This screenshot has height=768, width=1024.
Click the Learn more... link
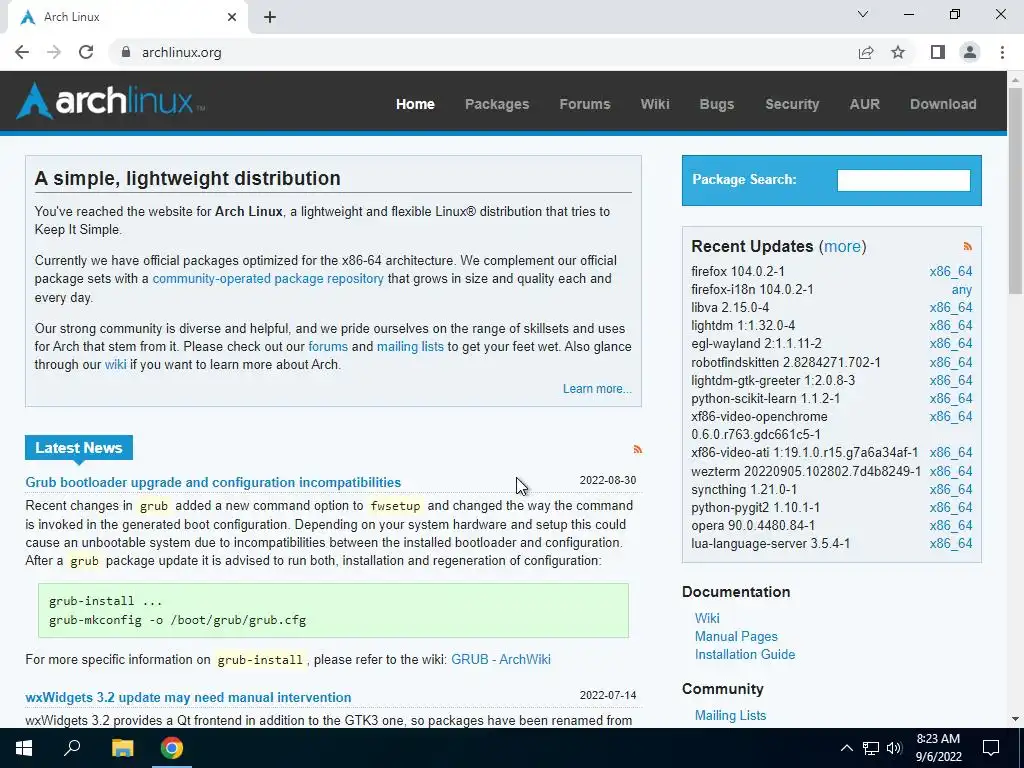coord(597,389)
